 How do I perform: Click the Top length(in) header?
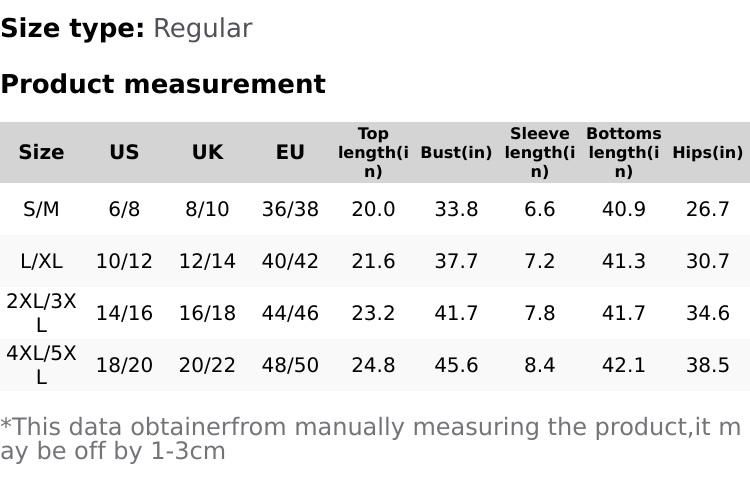[x=373, y=152]
